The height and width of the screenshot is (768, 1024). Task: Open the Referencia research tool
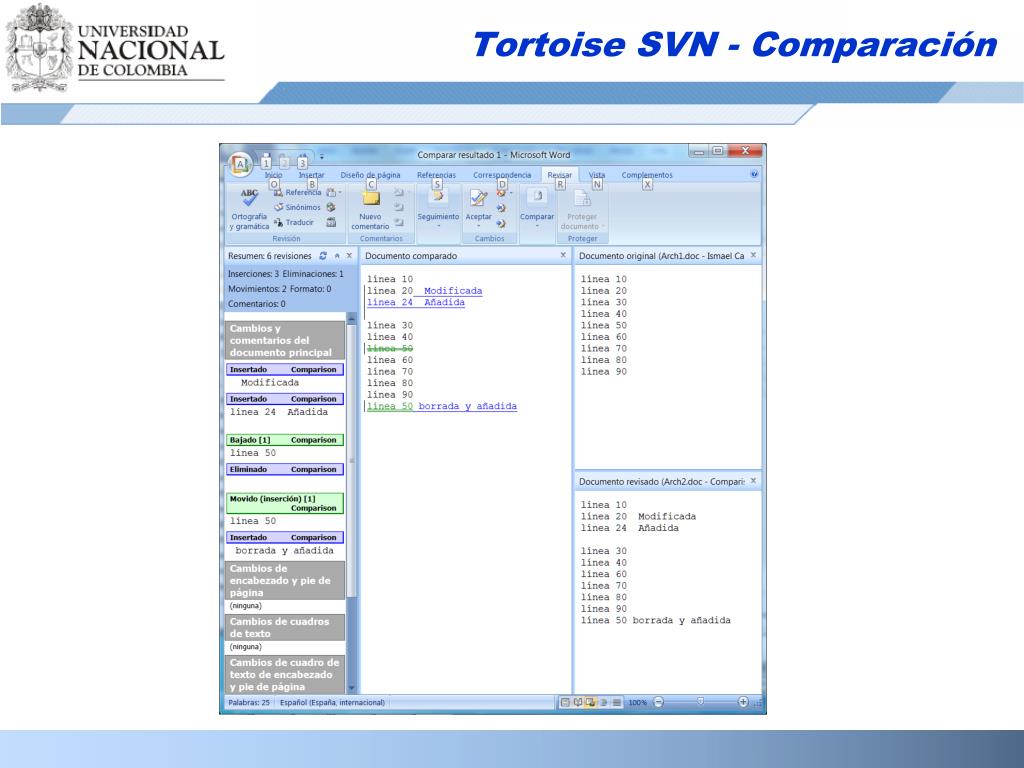[x=297, y=193]
